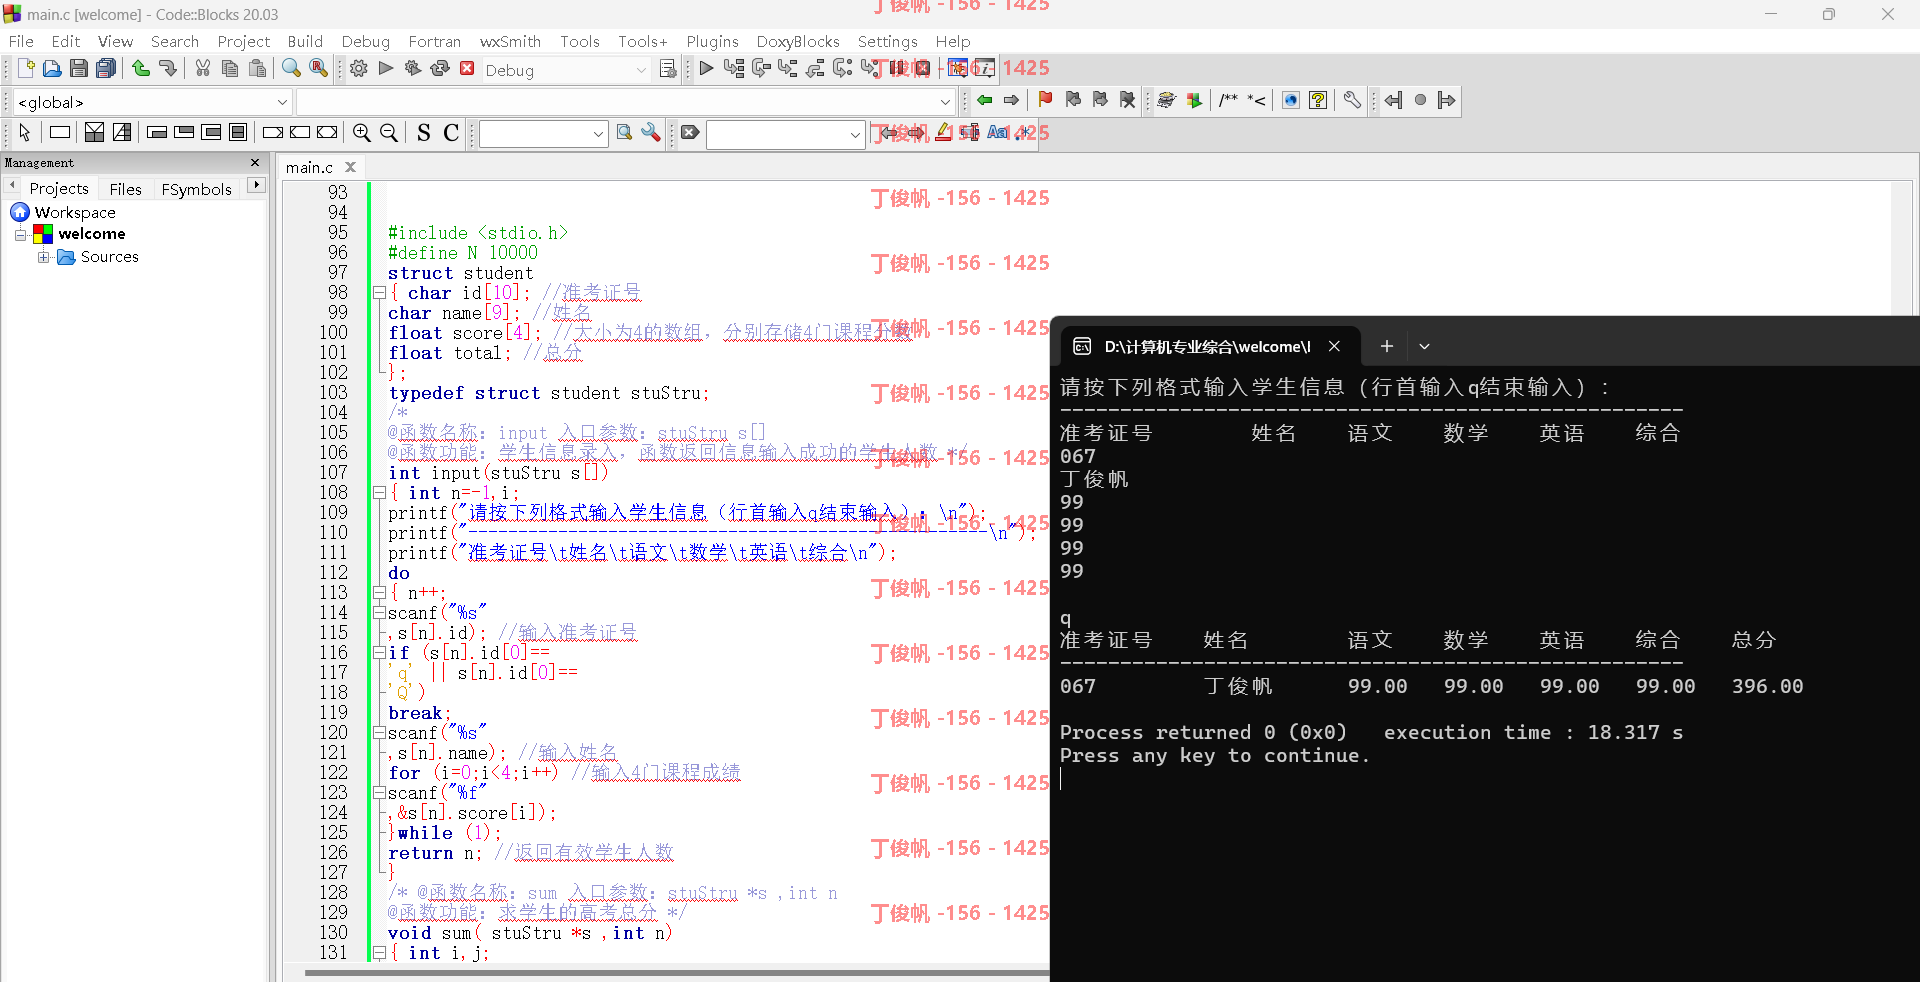
Task: Close the main.c editor tab
Action: pyautogui.click(x=350, y=167)
